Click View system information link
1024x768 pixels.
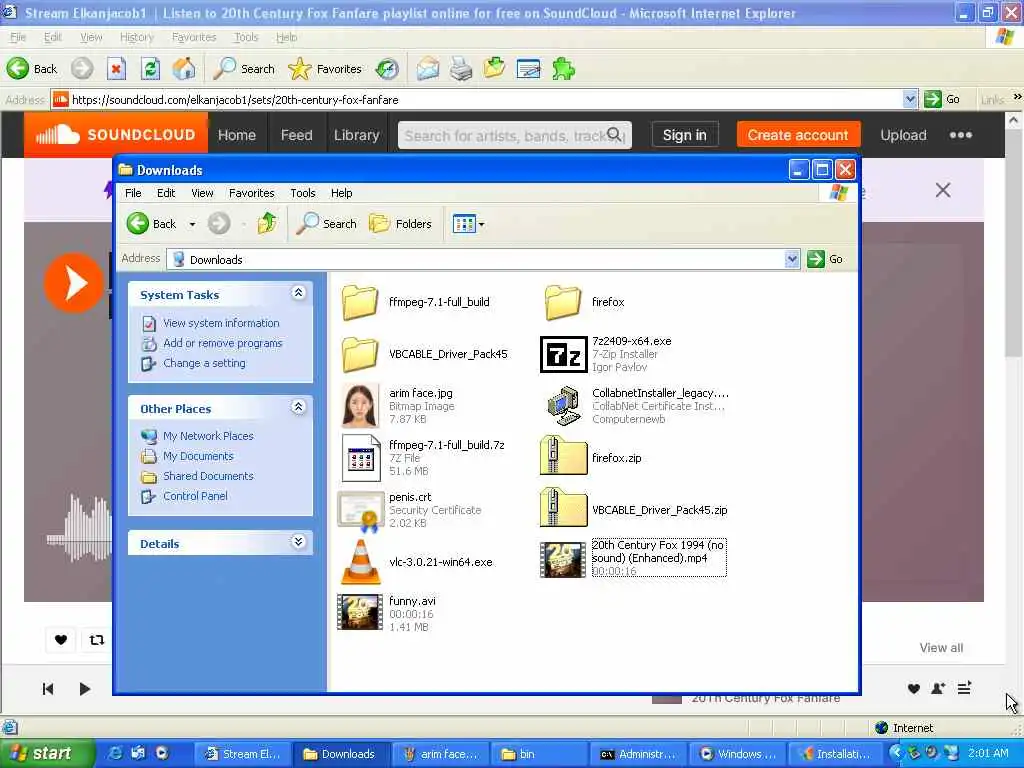point(221,323)
